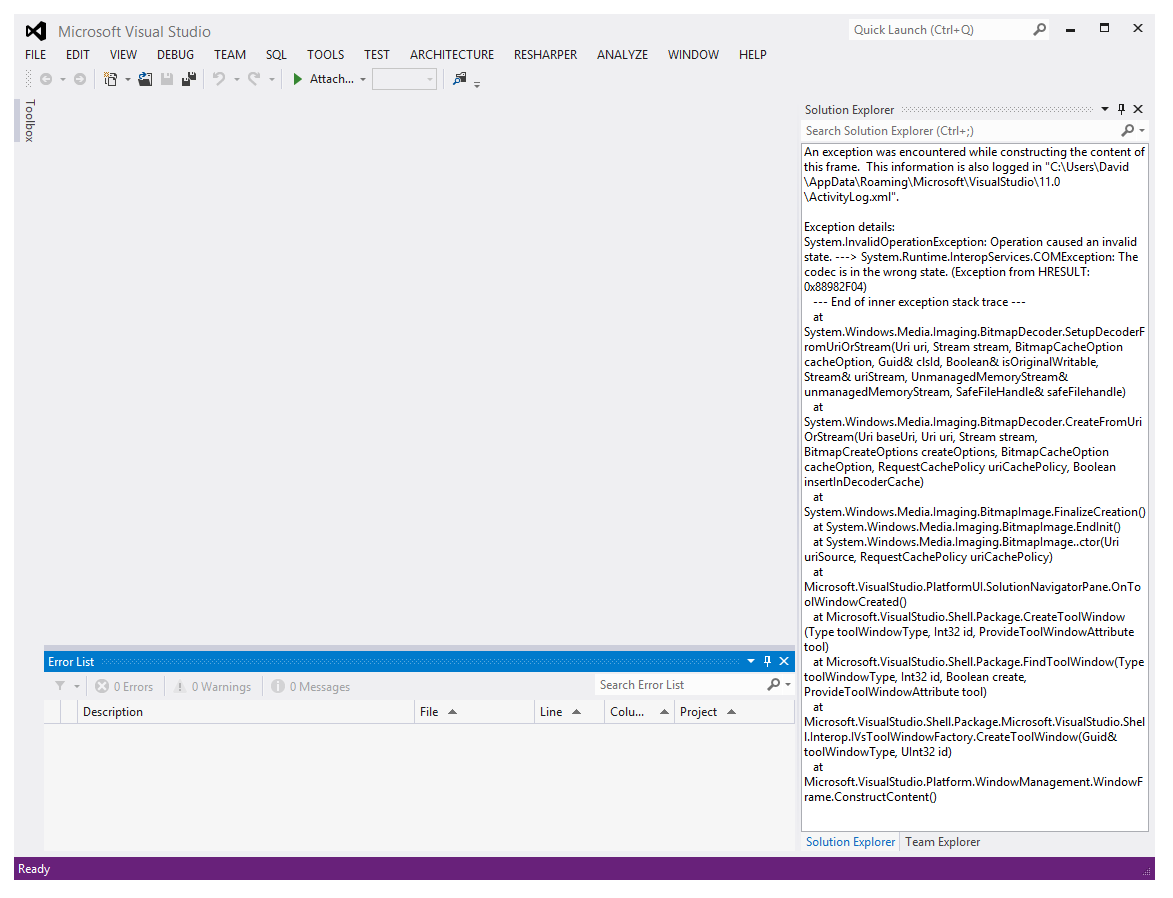
Task: Click the Navigate Forward arrow icon
Action: coord(80,79)
